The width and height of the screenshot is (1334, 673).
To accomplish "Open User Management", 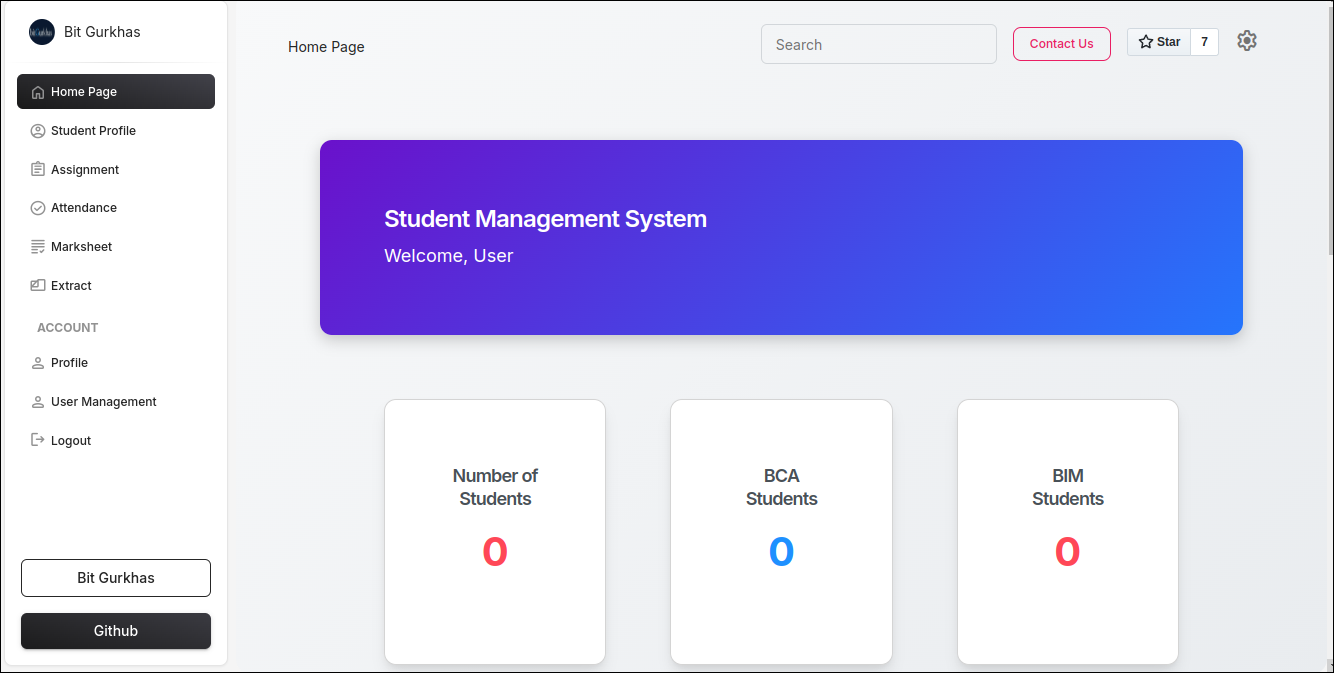I will point(103,401).
